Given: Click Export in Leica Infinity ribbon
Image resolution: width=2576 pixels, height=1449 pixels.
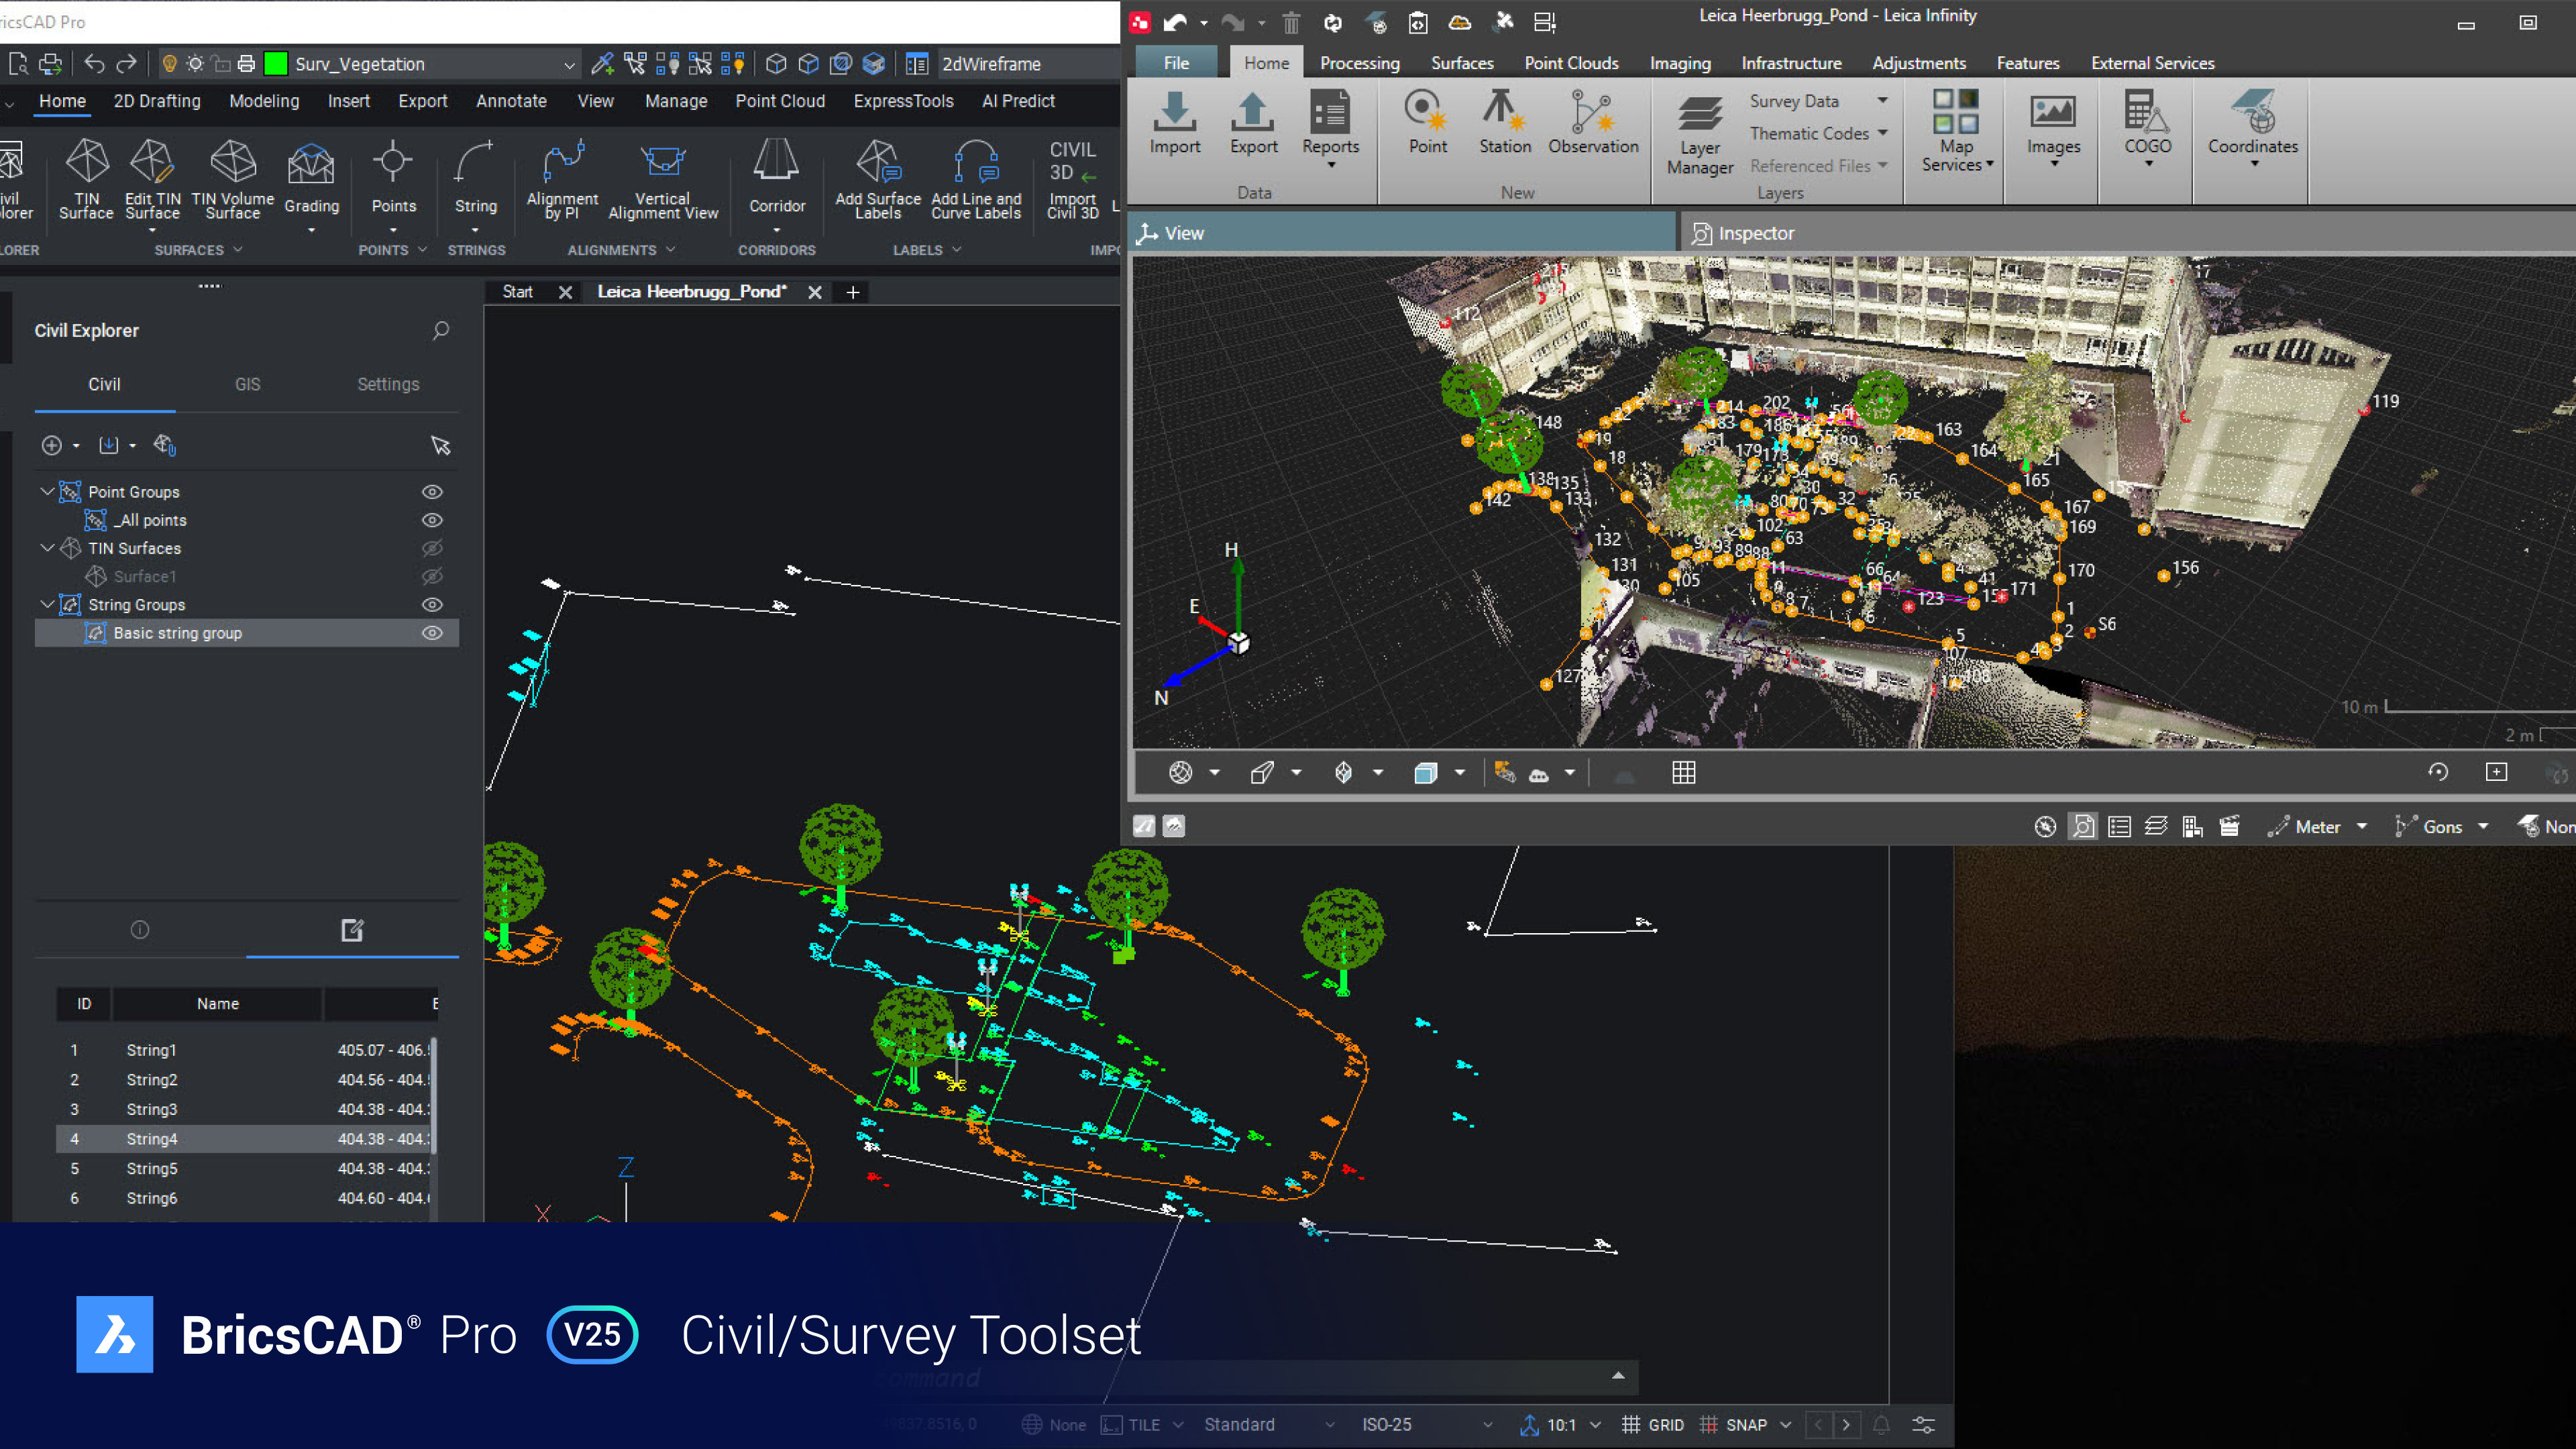Looking at the screenshot, I should (1253, 124).
